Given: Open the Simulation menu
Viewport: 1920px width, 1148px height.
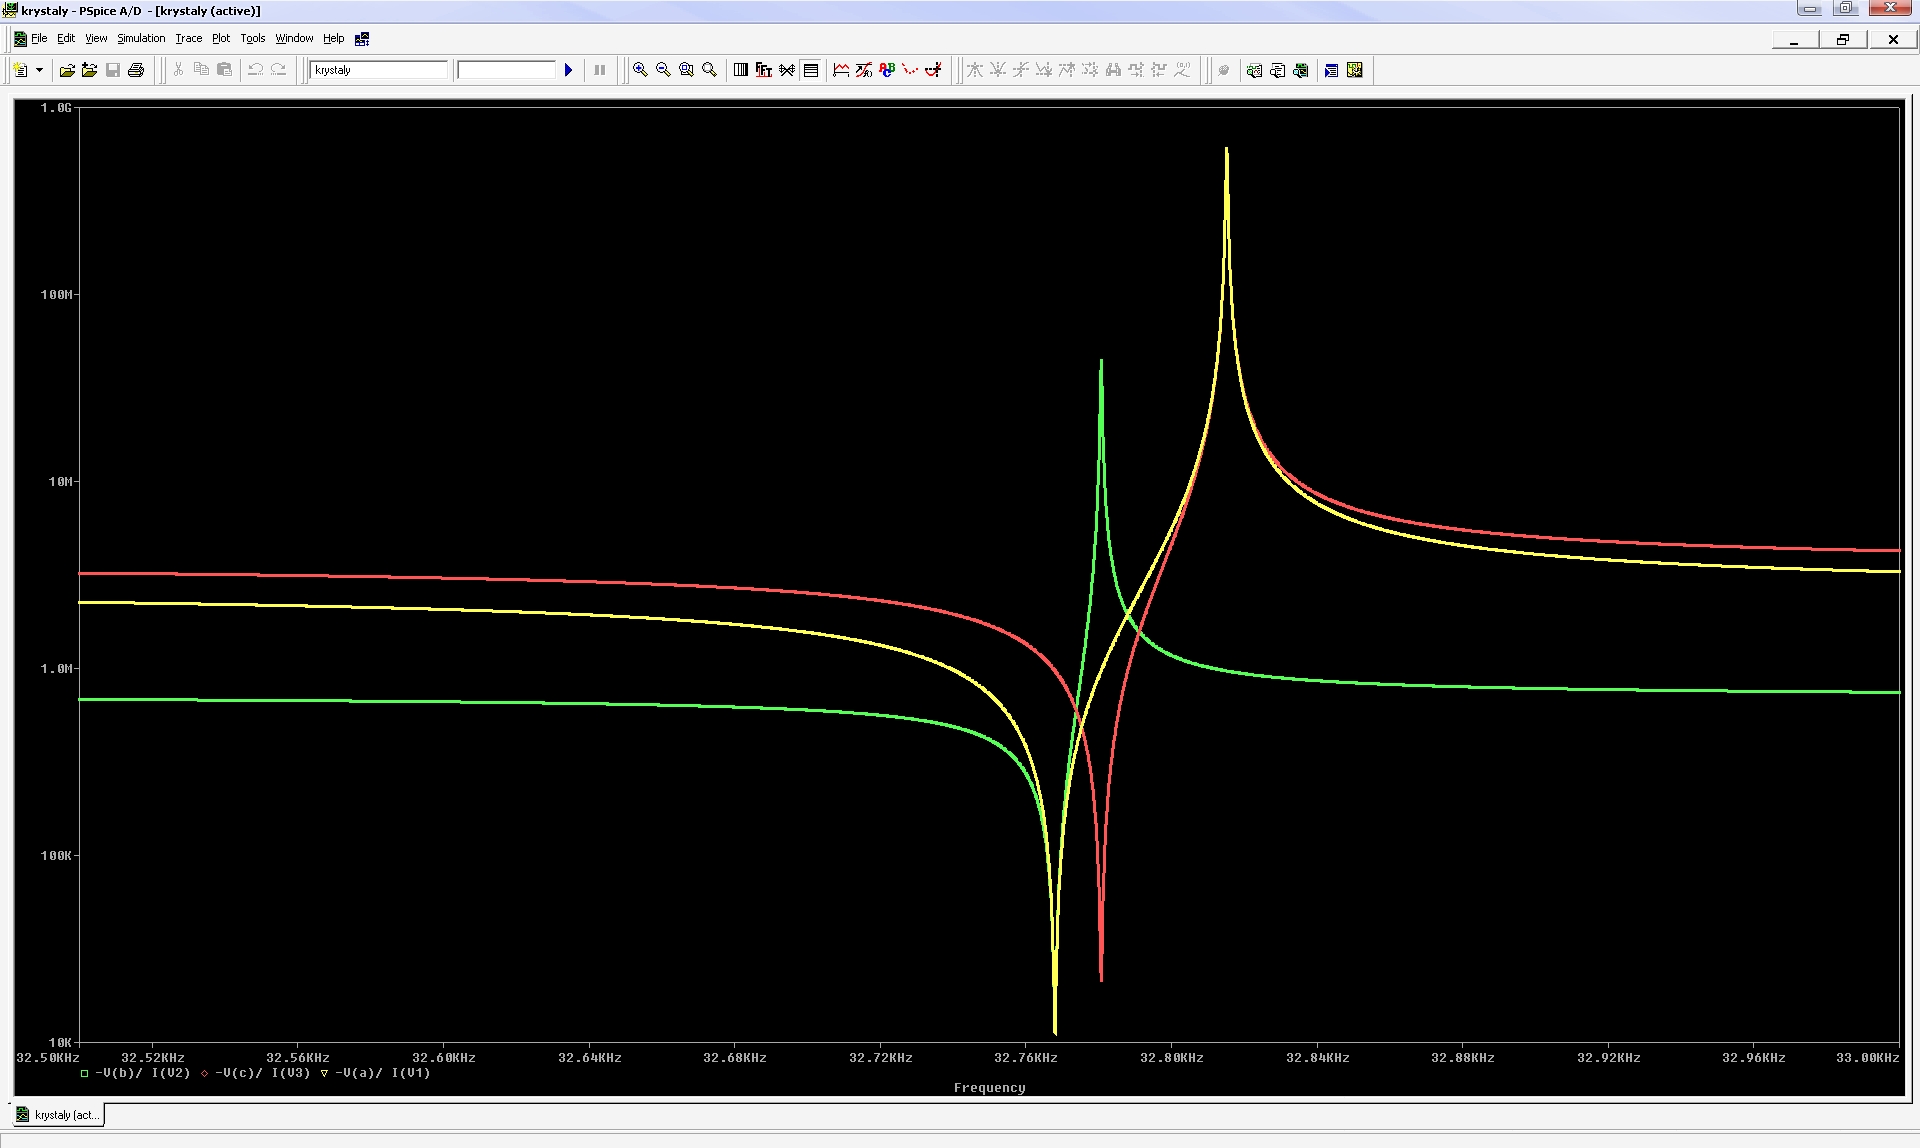Looking at the screenshot, I should (x=141, y=38).
